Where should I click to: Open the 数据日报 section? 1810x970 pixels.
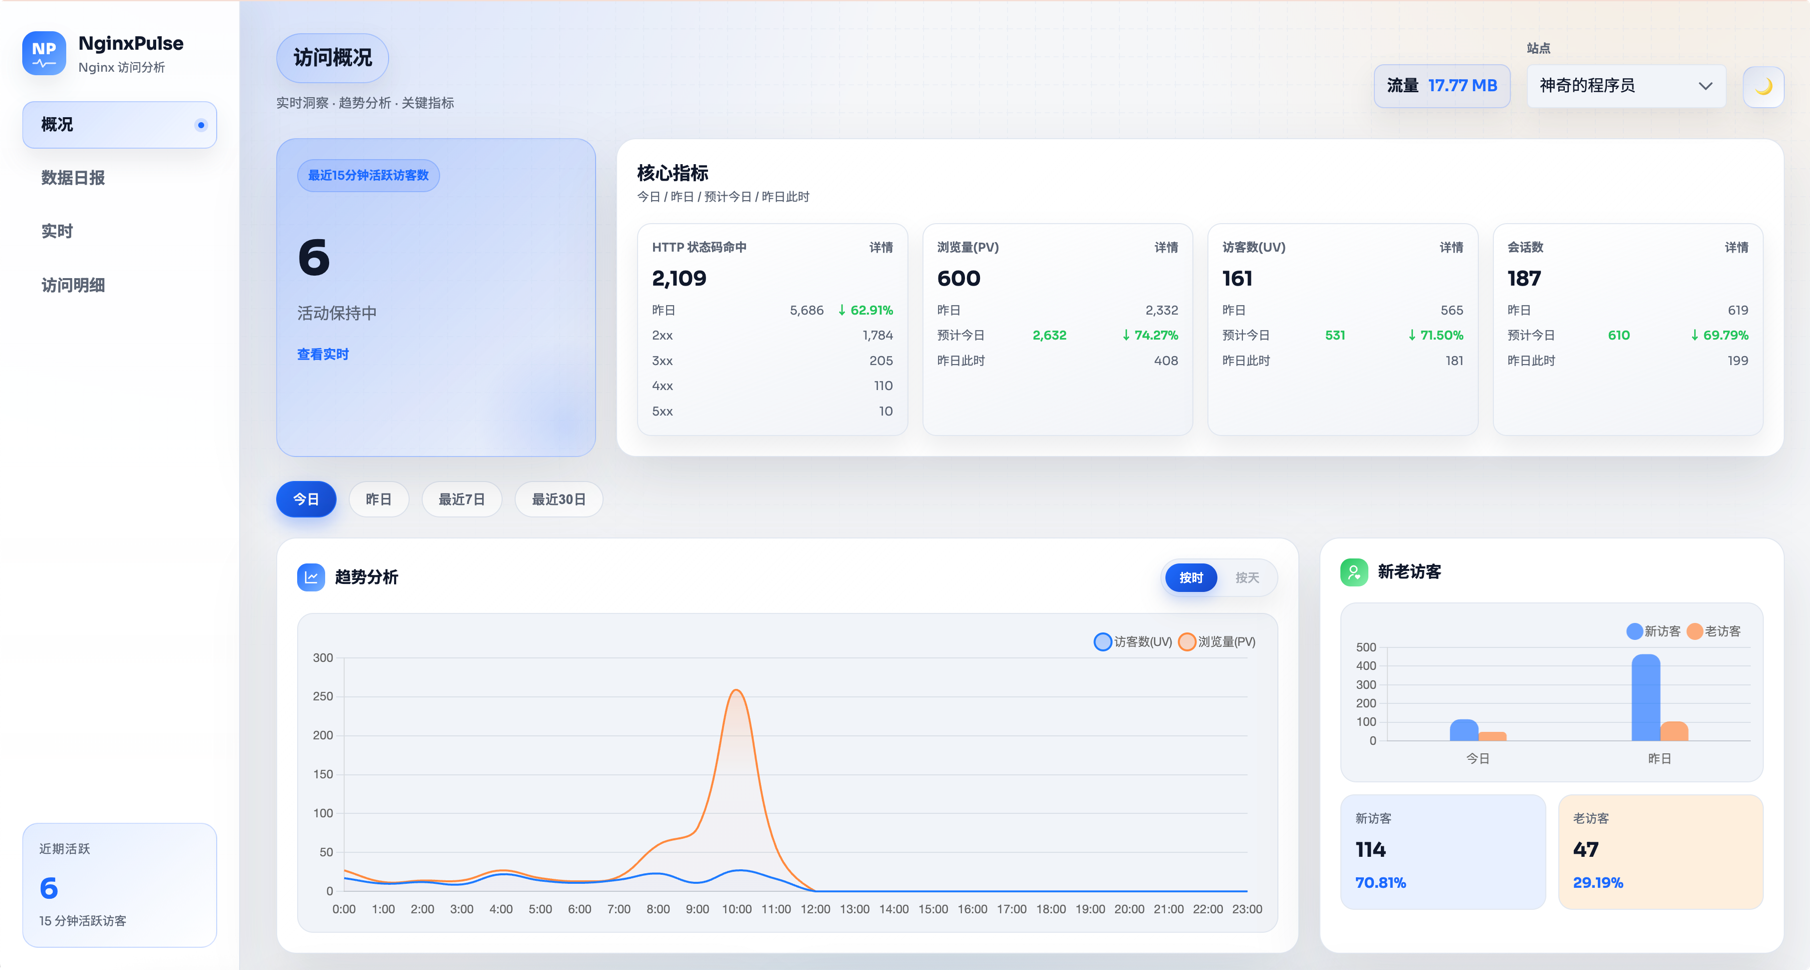point(73,178)
